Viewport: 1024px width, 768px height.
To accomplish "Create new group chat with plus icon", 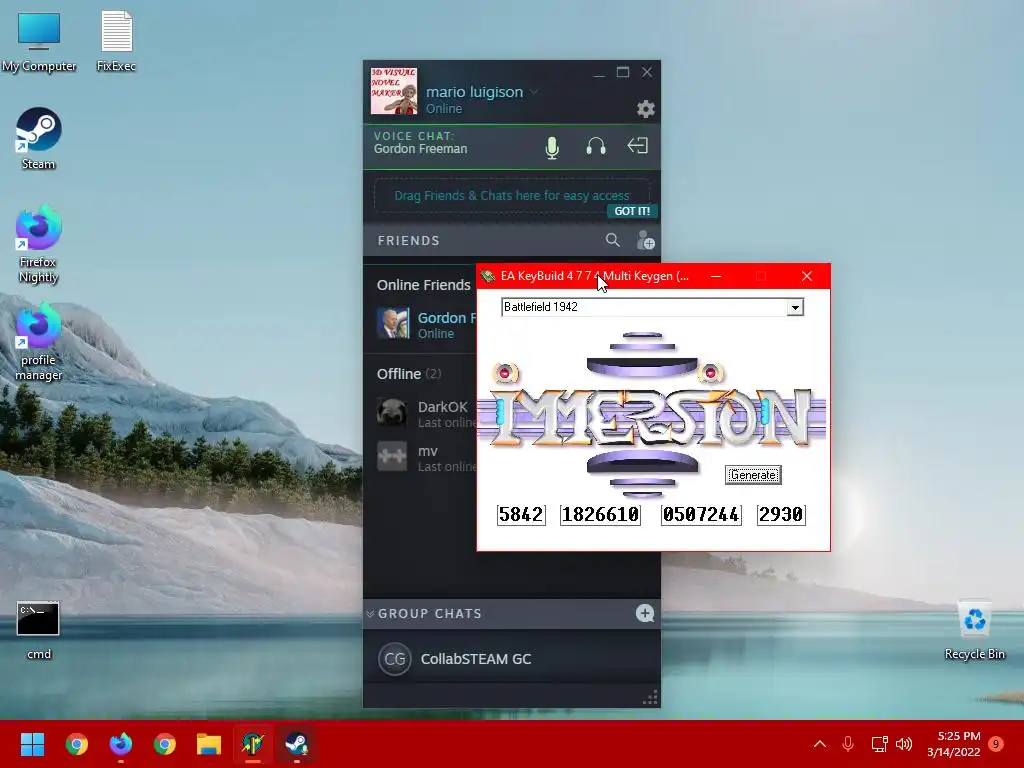I will pyautogui.click(x=645, y=613).
